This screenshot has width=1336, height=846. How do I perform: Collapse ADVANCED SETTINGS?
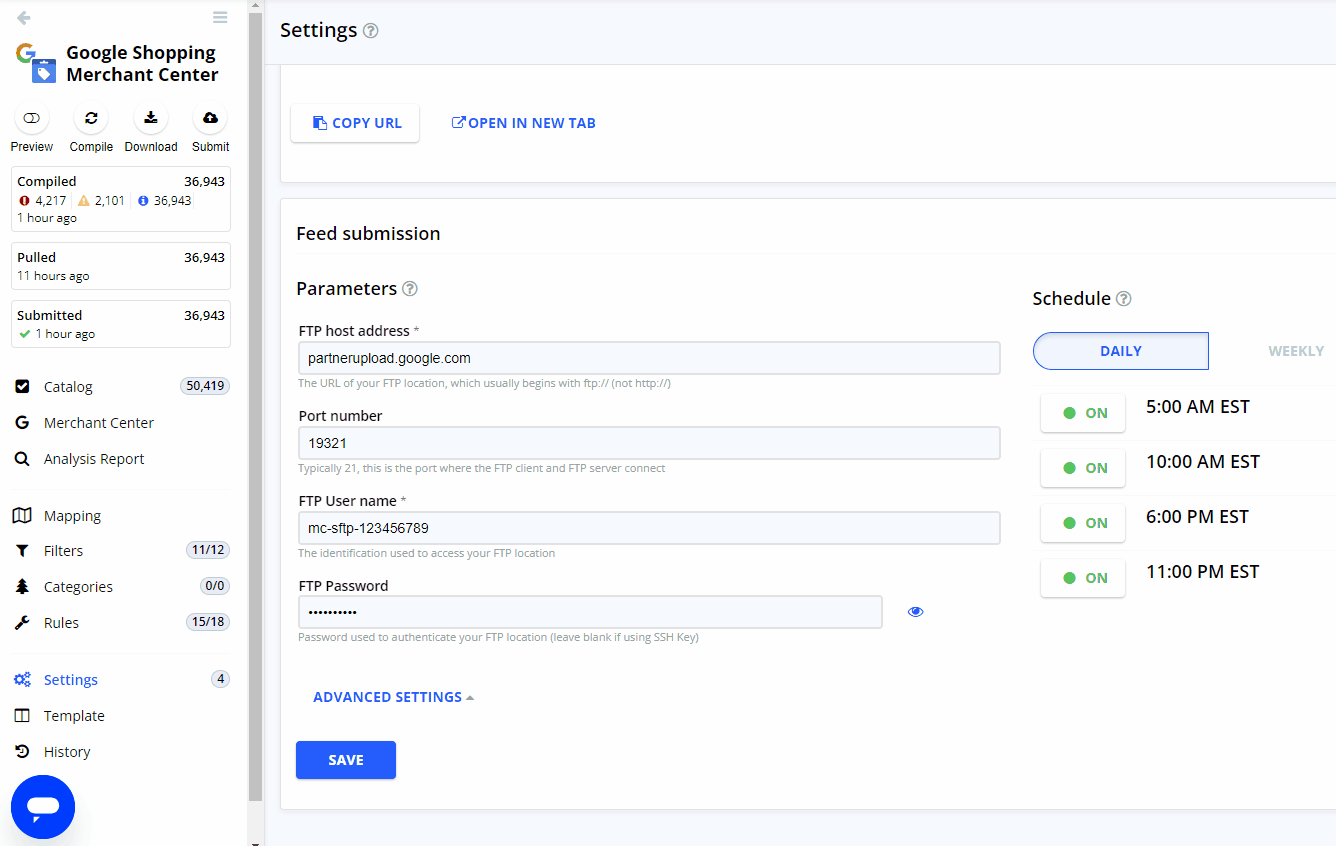[393, 697]
